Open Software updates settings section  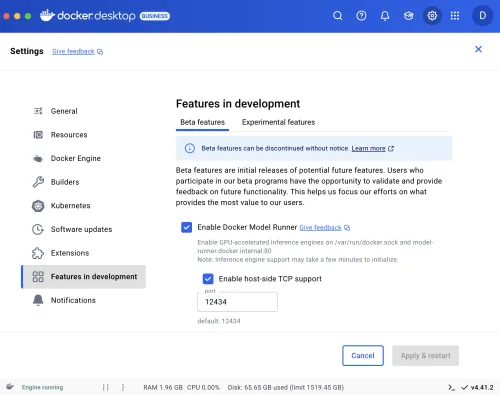click(83, 229)
